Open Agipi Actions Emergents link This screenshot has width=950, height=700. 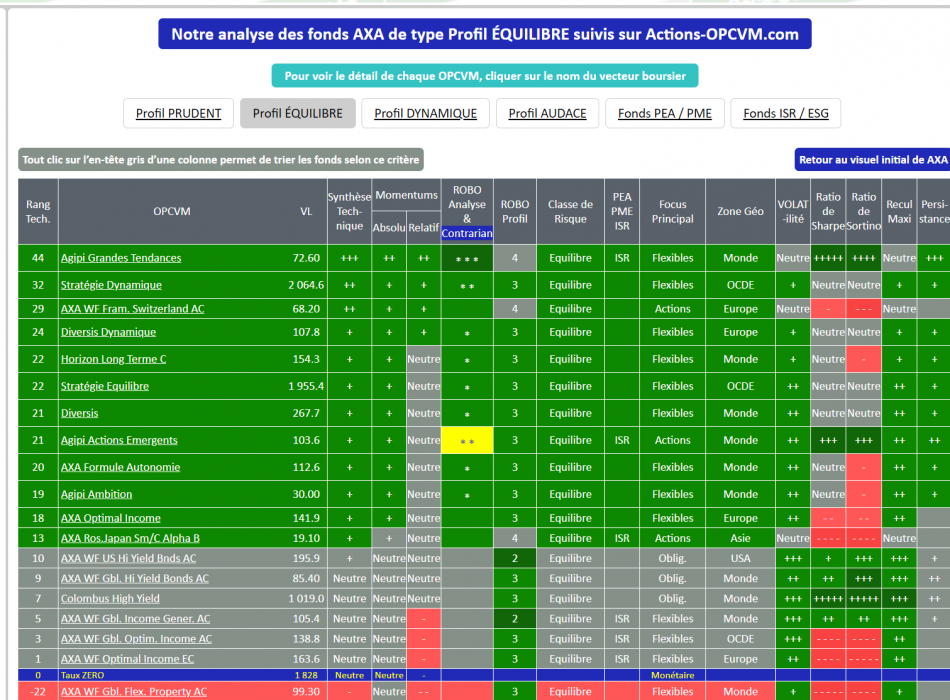pyautogui.click(x=119, y=440)
